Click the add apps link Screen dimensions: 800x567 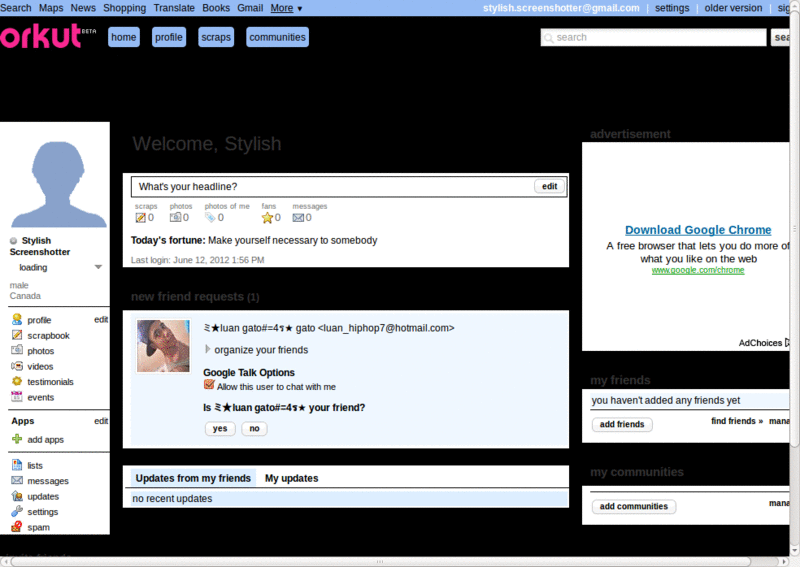45,439
